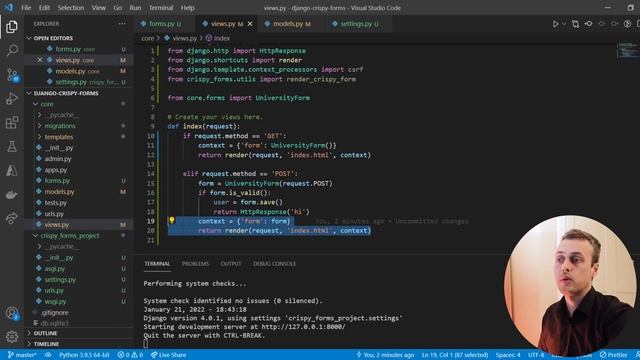This screenshot has width=640, height=360.
Task: Open the Testing flask view
Action: pos(12,146)
